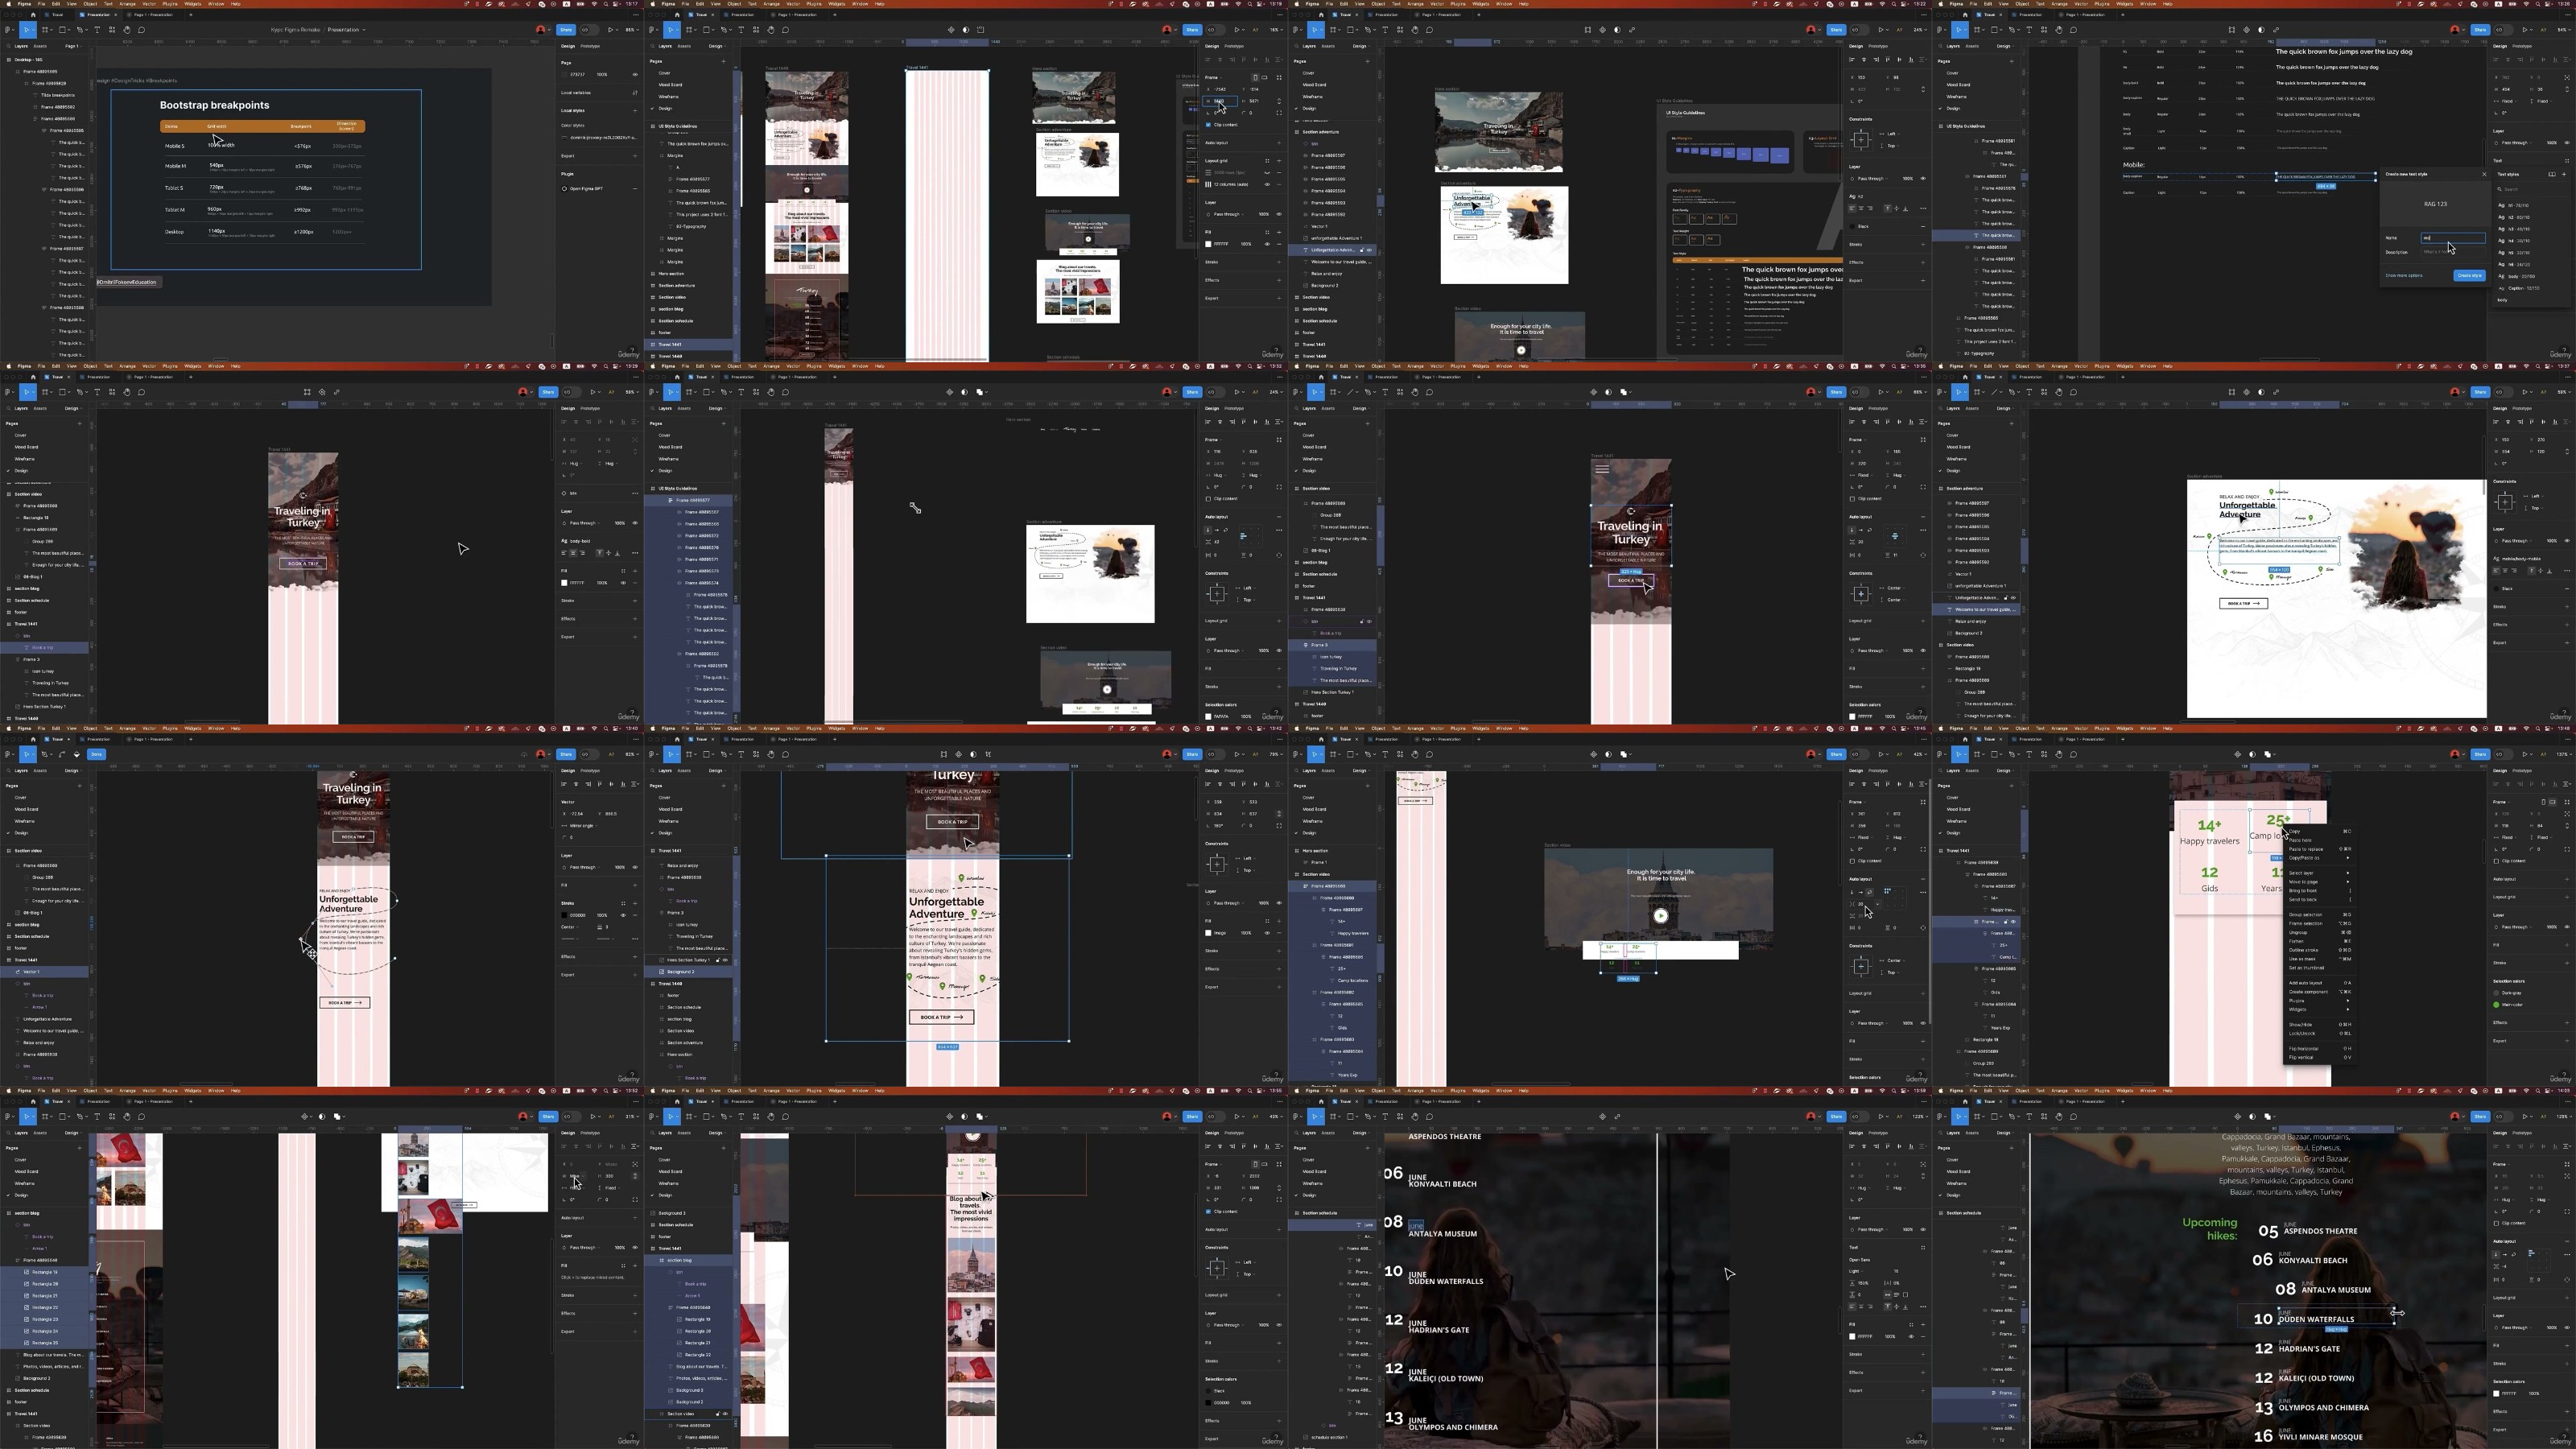
Task: Choose Set as thumbnail from the context menu
Action: (x=2319, y=968)
